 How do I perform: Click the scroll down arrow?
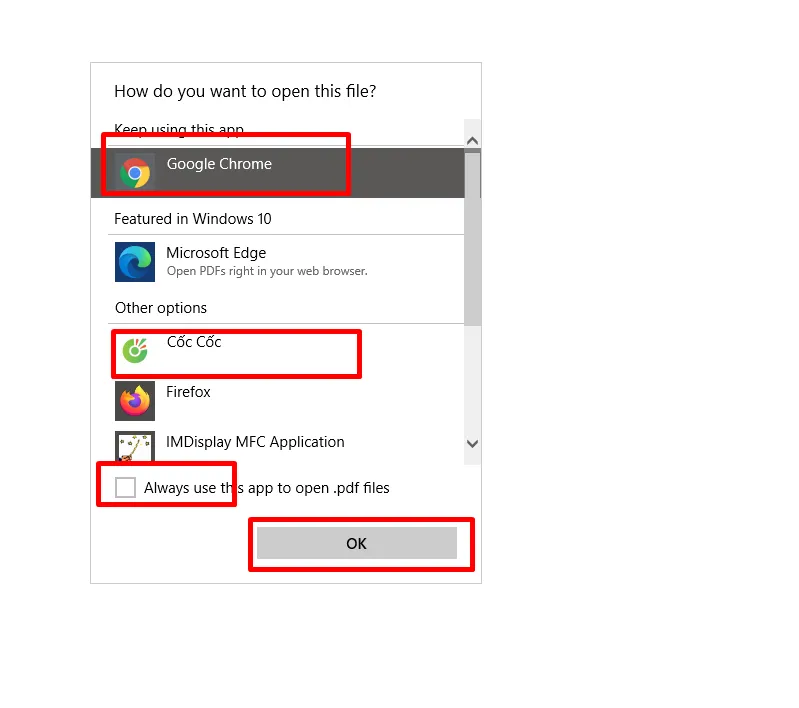[x=472, y=444]
